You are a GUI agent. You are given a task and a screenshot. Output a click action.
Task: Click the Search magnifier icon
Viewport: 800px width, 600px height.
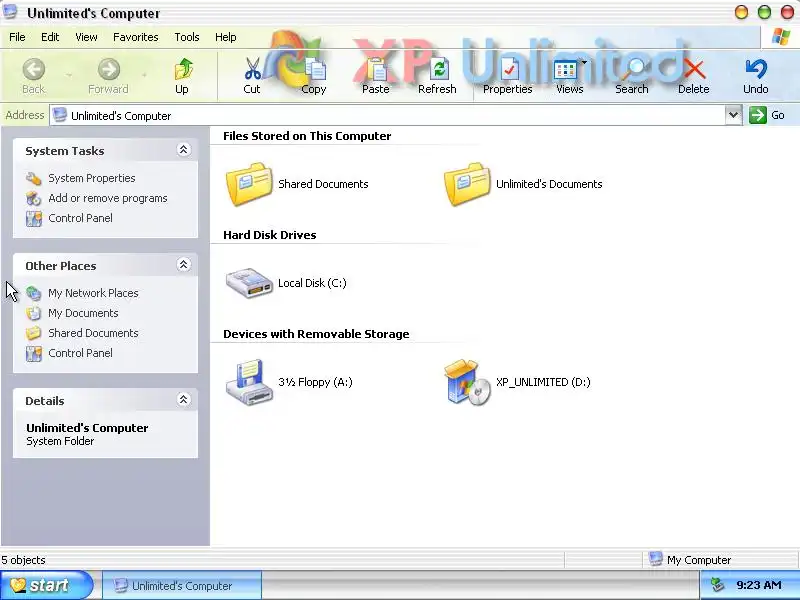click(x=633, y=69)
